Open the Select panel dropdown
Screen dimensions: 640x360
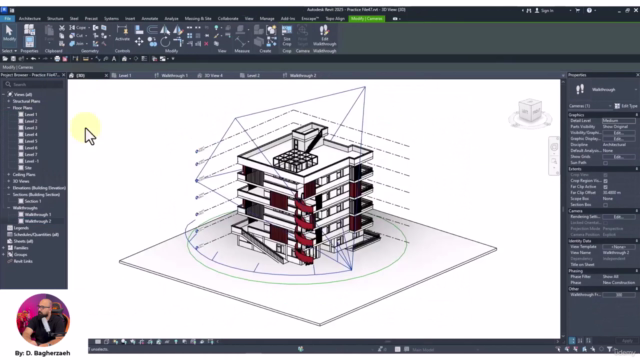[x=9, y=51]
